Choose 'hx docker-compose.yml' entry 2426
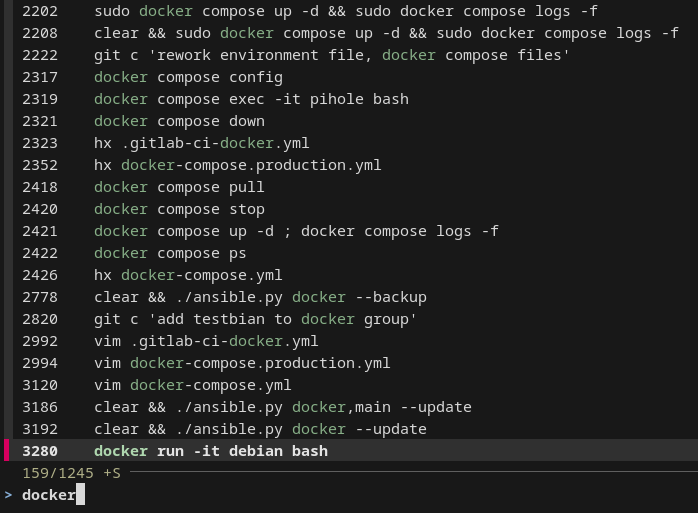The width and height of the screenshot is (698, 513). click(188, 275)
